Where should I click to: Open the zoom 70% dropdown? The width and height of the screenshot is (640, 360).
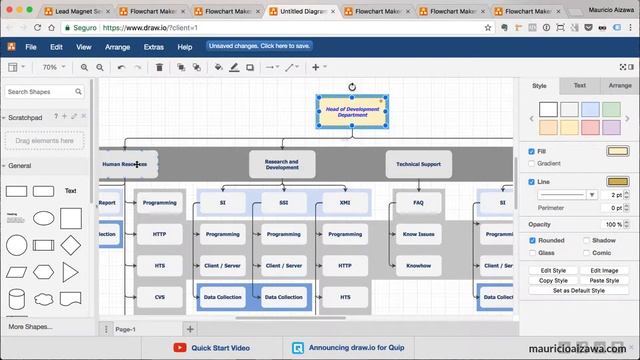[54, 67]
